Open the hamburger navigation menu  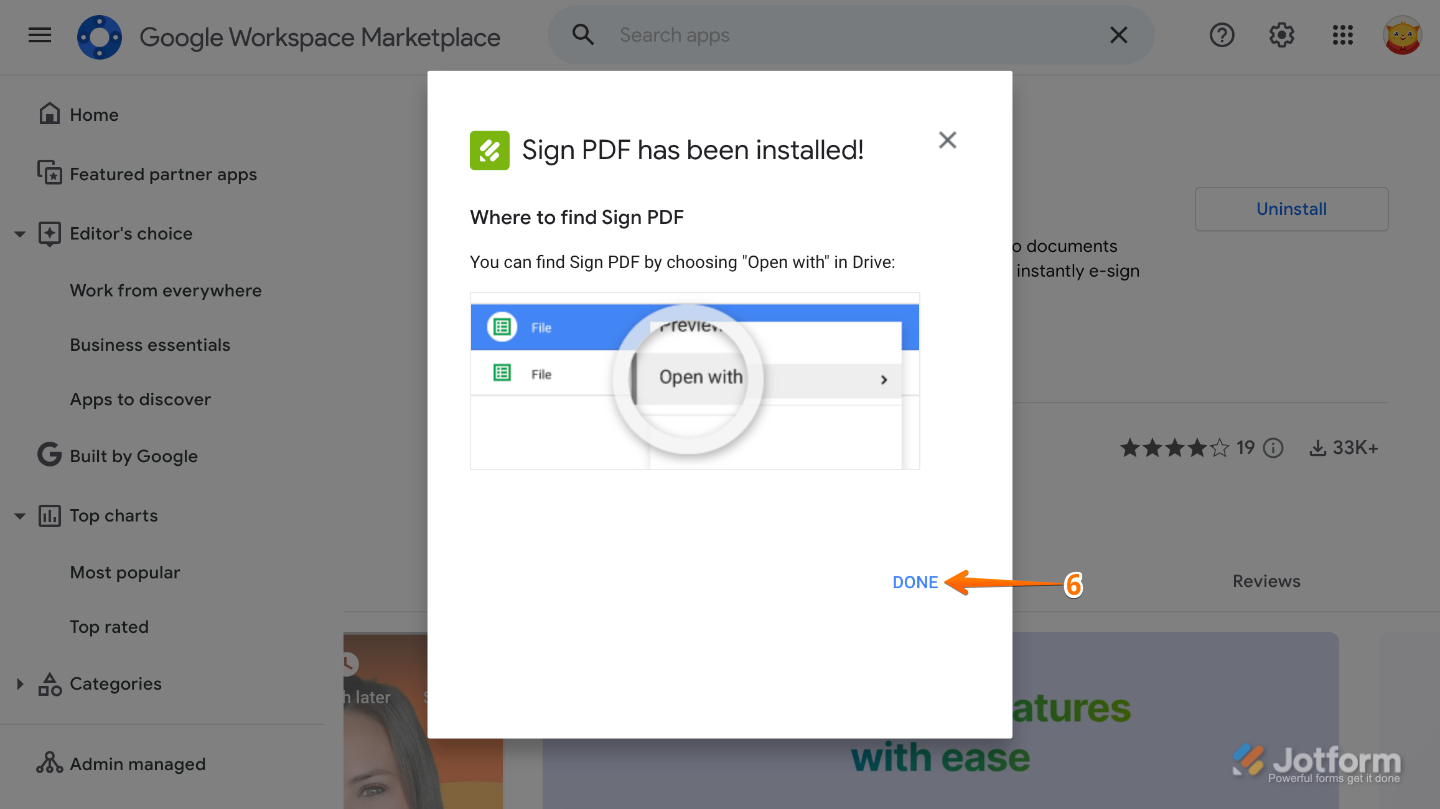tap(39, 34)
